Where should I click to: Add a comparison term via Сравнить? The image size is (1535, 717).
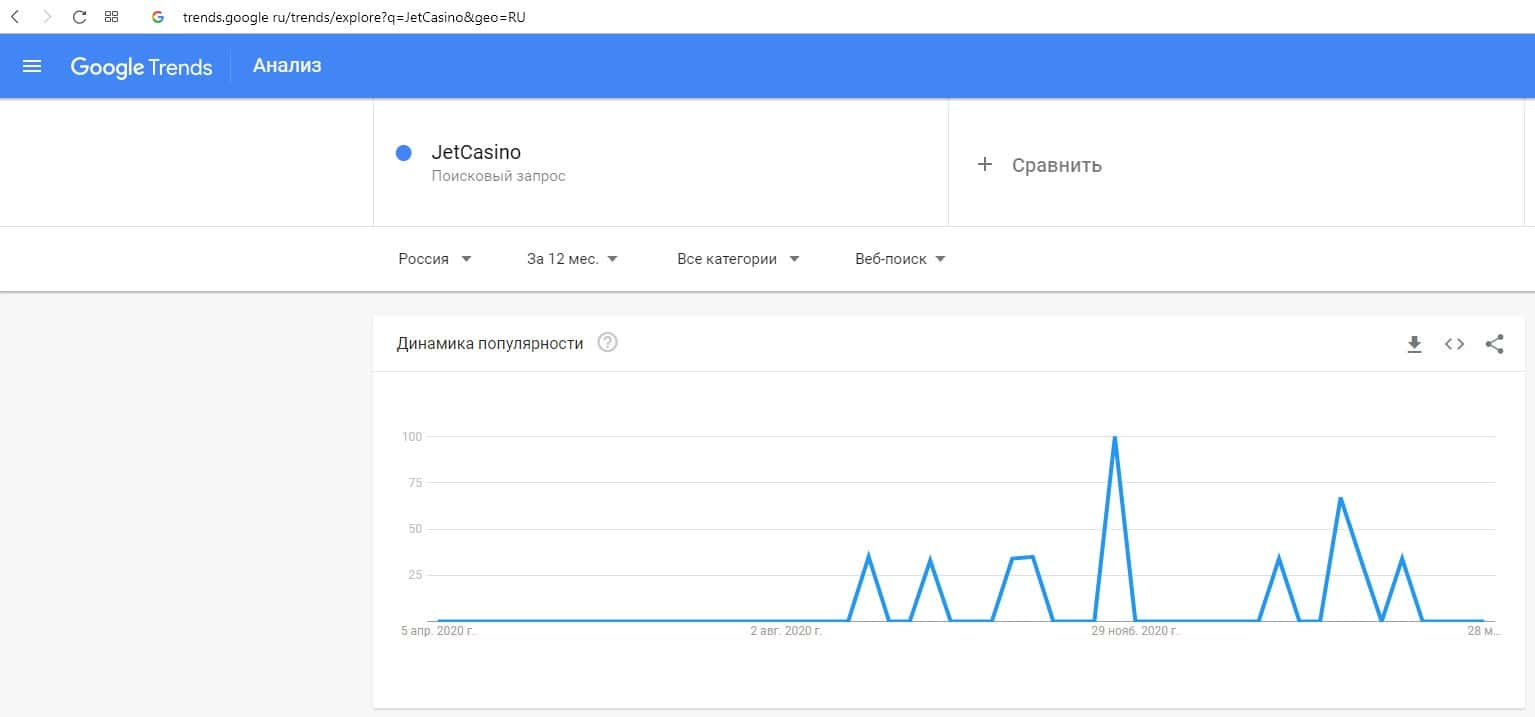[1057, 165]
